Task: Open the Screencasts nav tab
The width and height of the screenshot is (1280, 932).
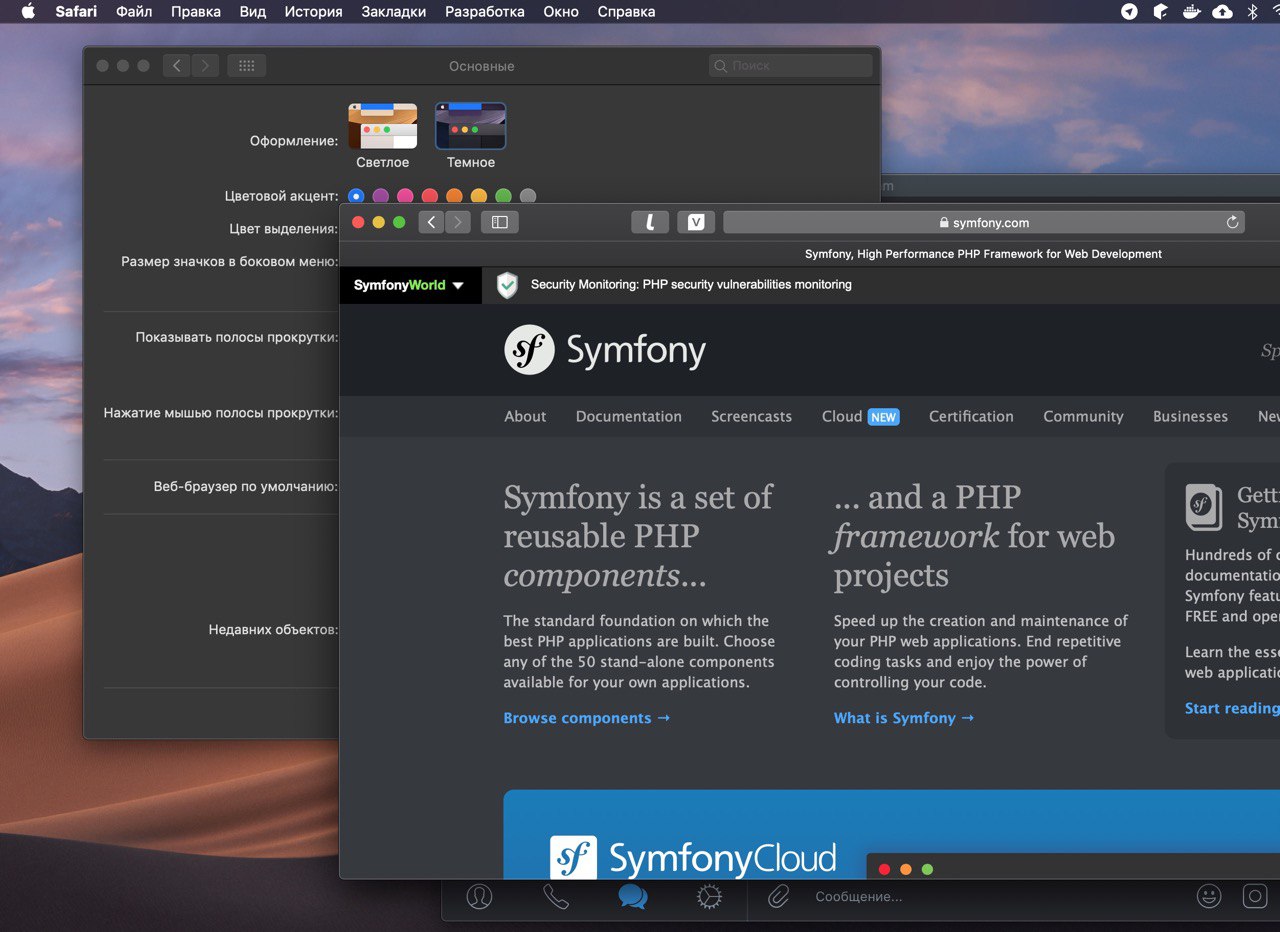Action: (751, 416)
